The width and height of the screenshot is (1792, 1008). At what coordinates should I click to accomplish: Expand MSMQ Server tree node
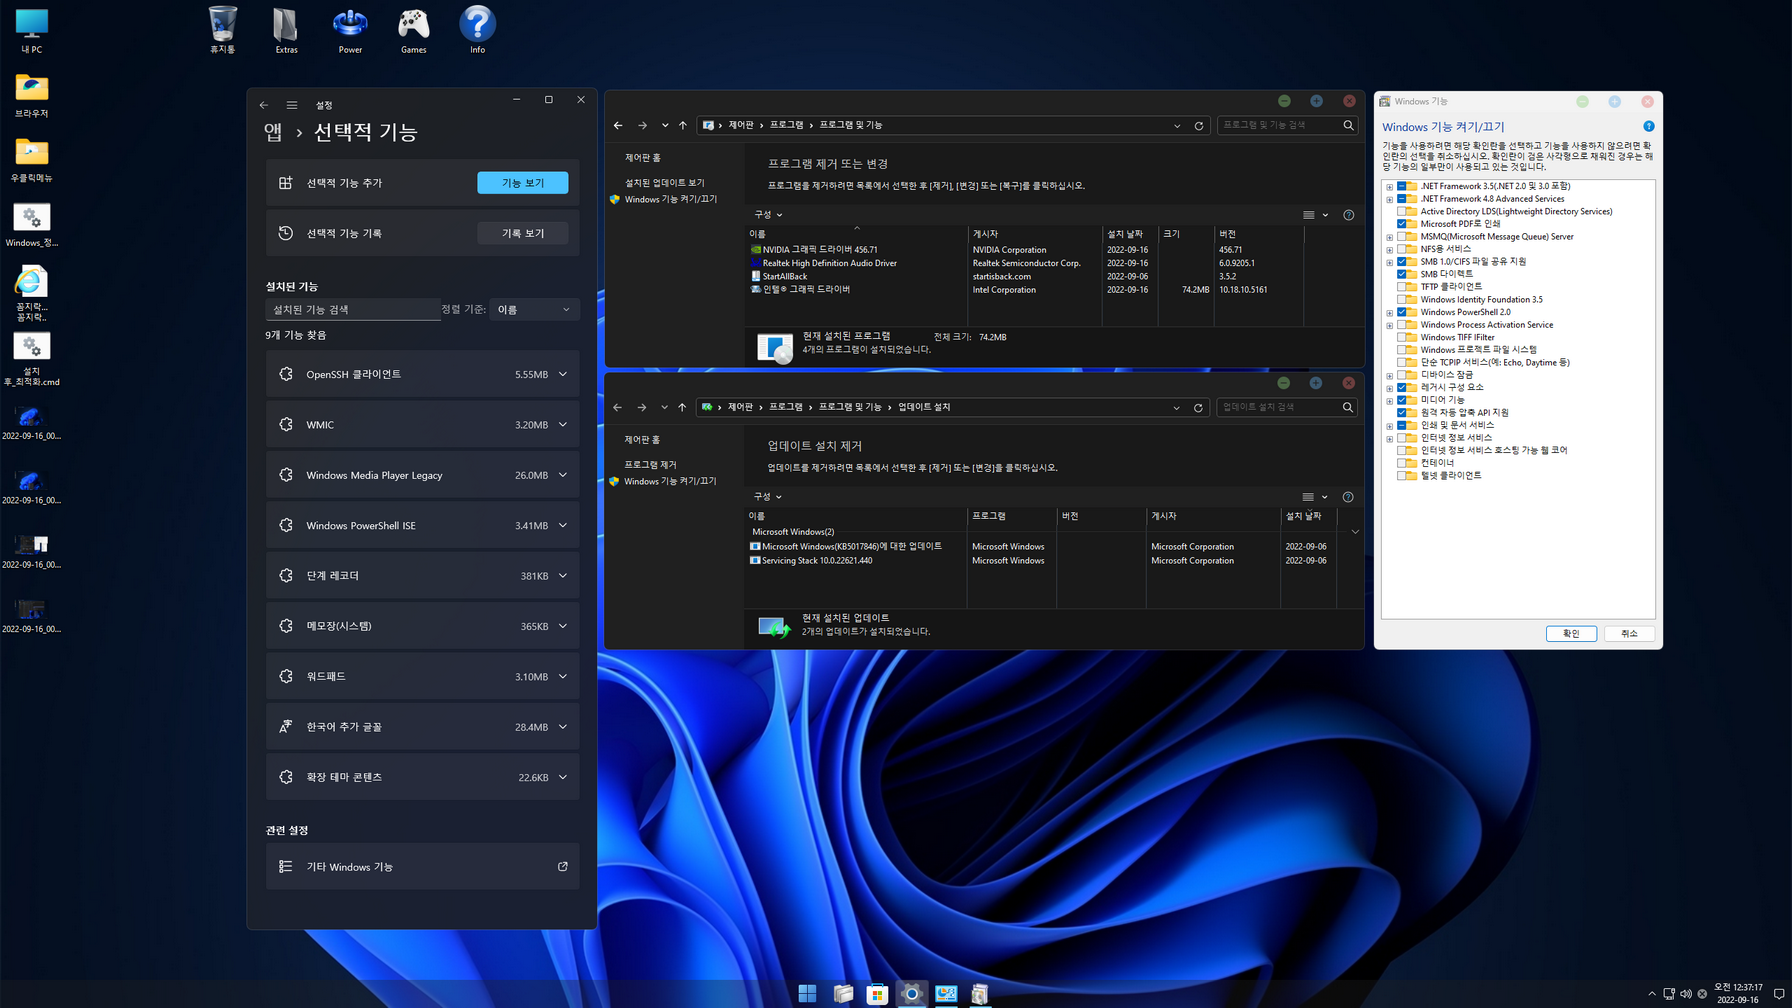point(1389,237)
